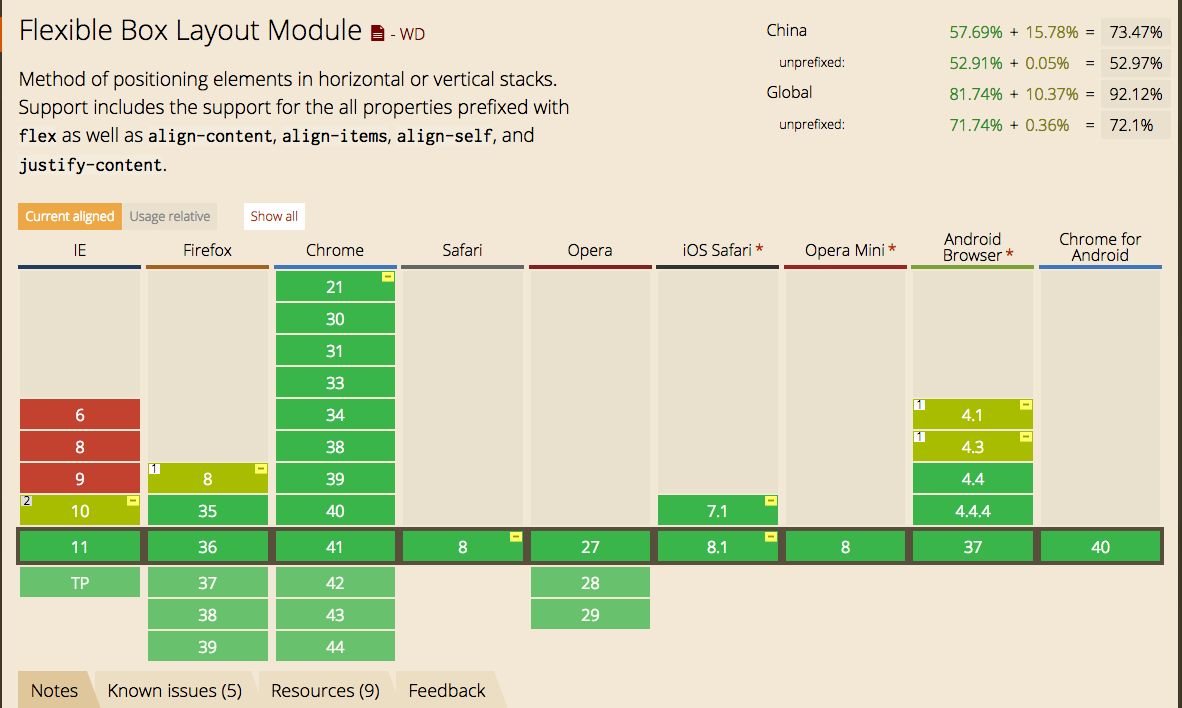Image resolution: width=1182 pixels, height=708 pixels.
Task: Click the Opera 29 future cell
Action: [x=590, y=614]
